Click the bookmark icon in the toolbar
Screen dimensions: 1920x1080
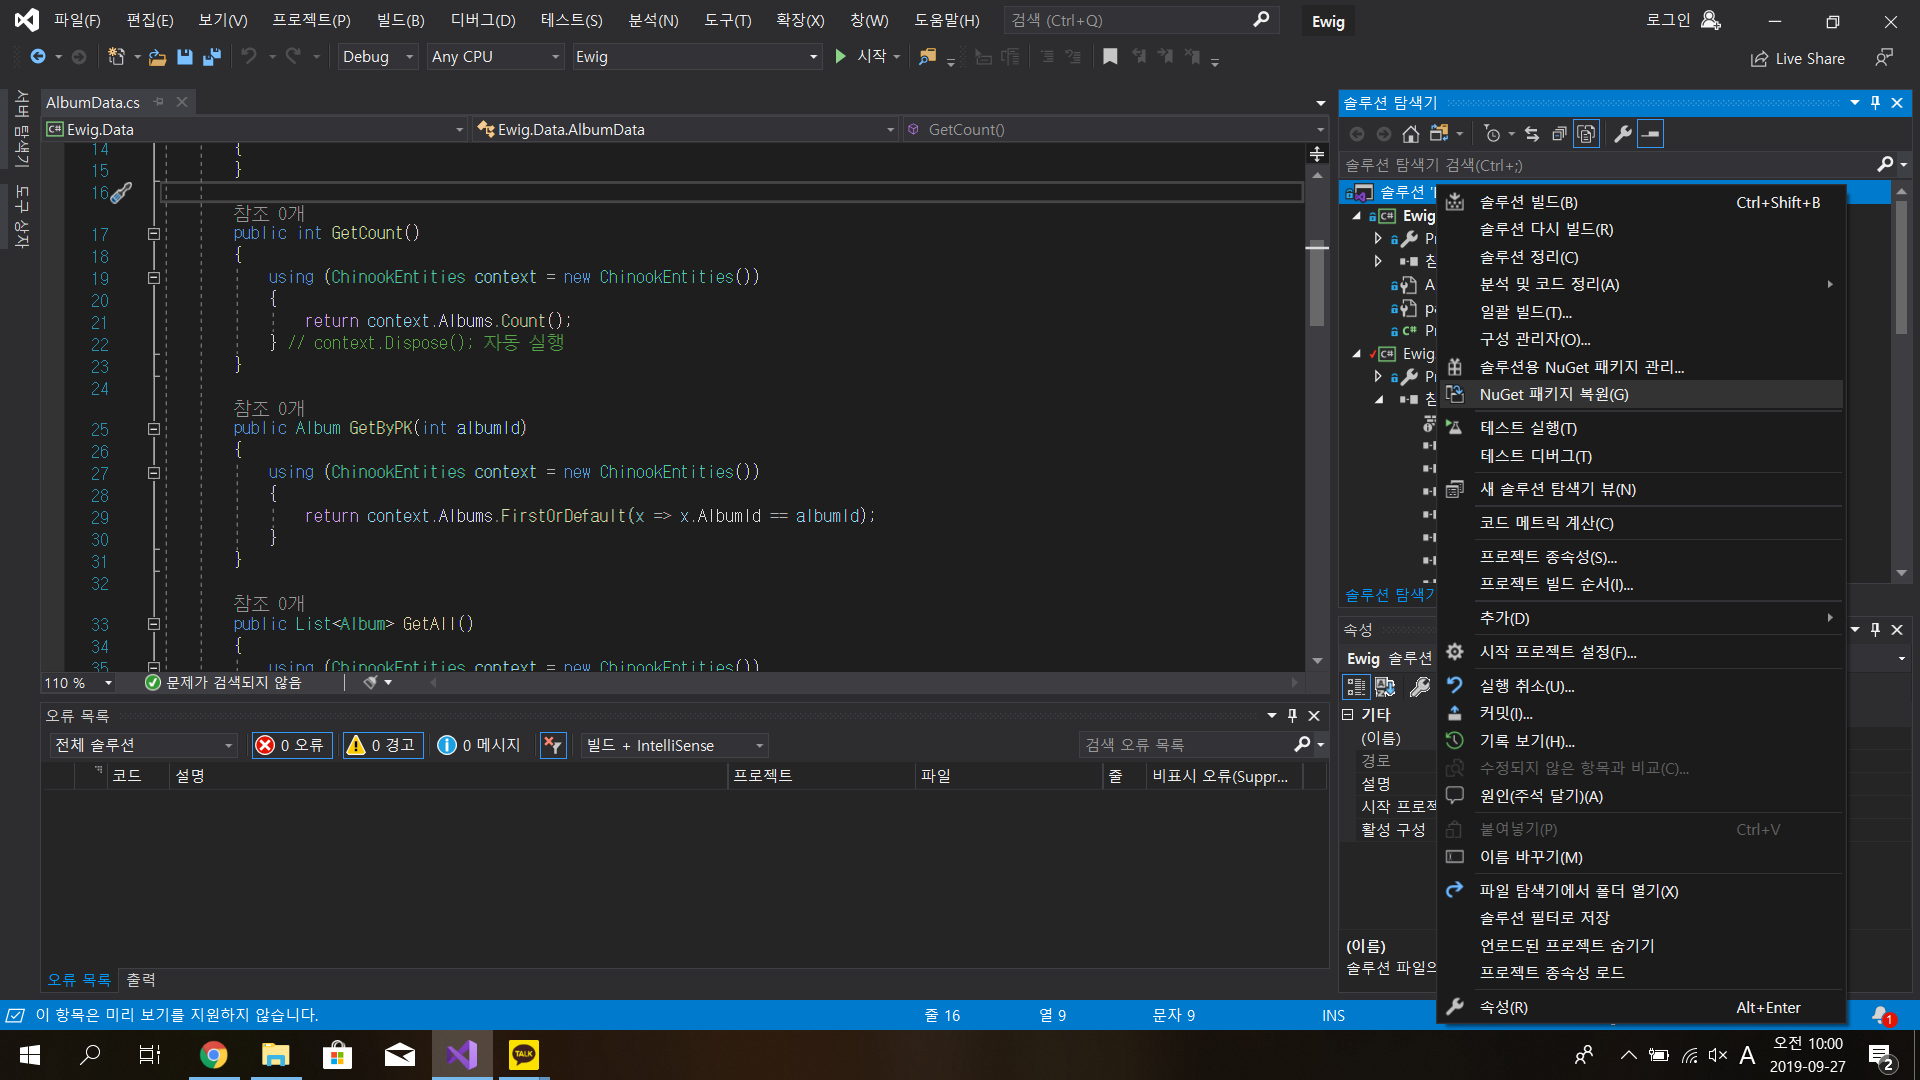click(1110, 57)
